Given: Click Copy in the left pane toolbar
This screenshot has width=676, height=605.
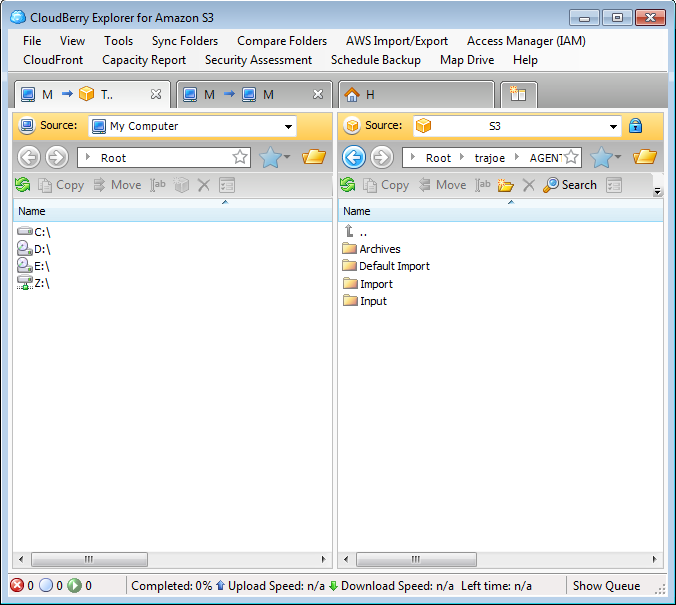Looking at the screenshot, I should click(x=61, y=185).
